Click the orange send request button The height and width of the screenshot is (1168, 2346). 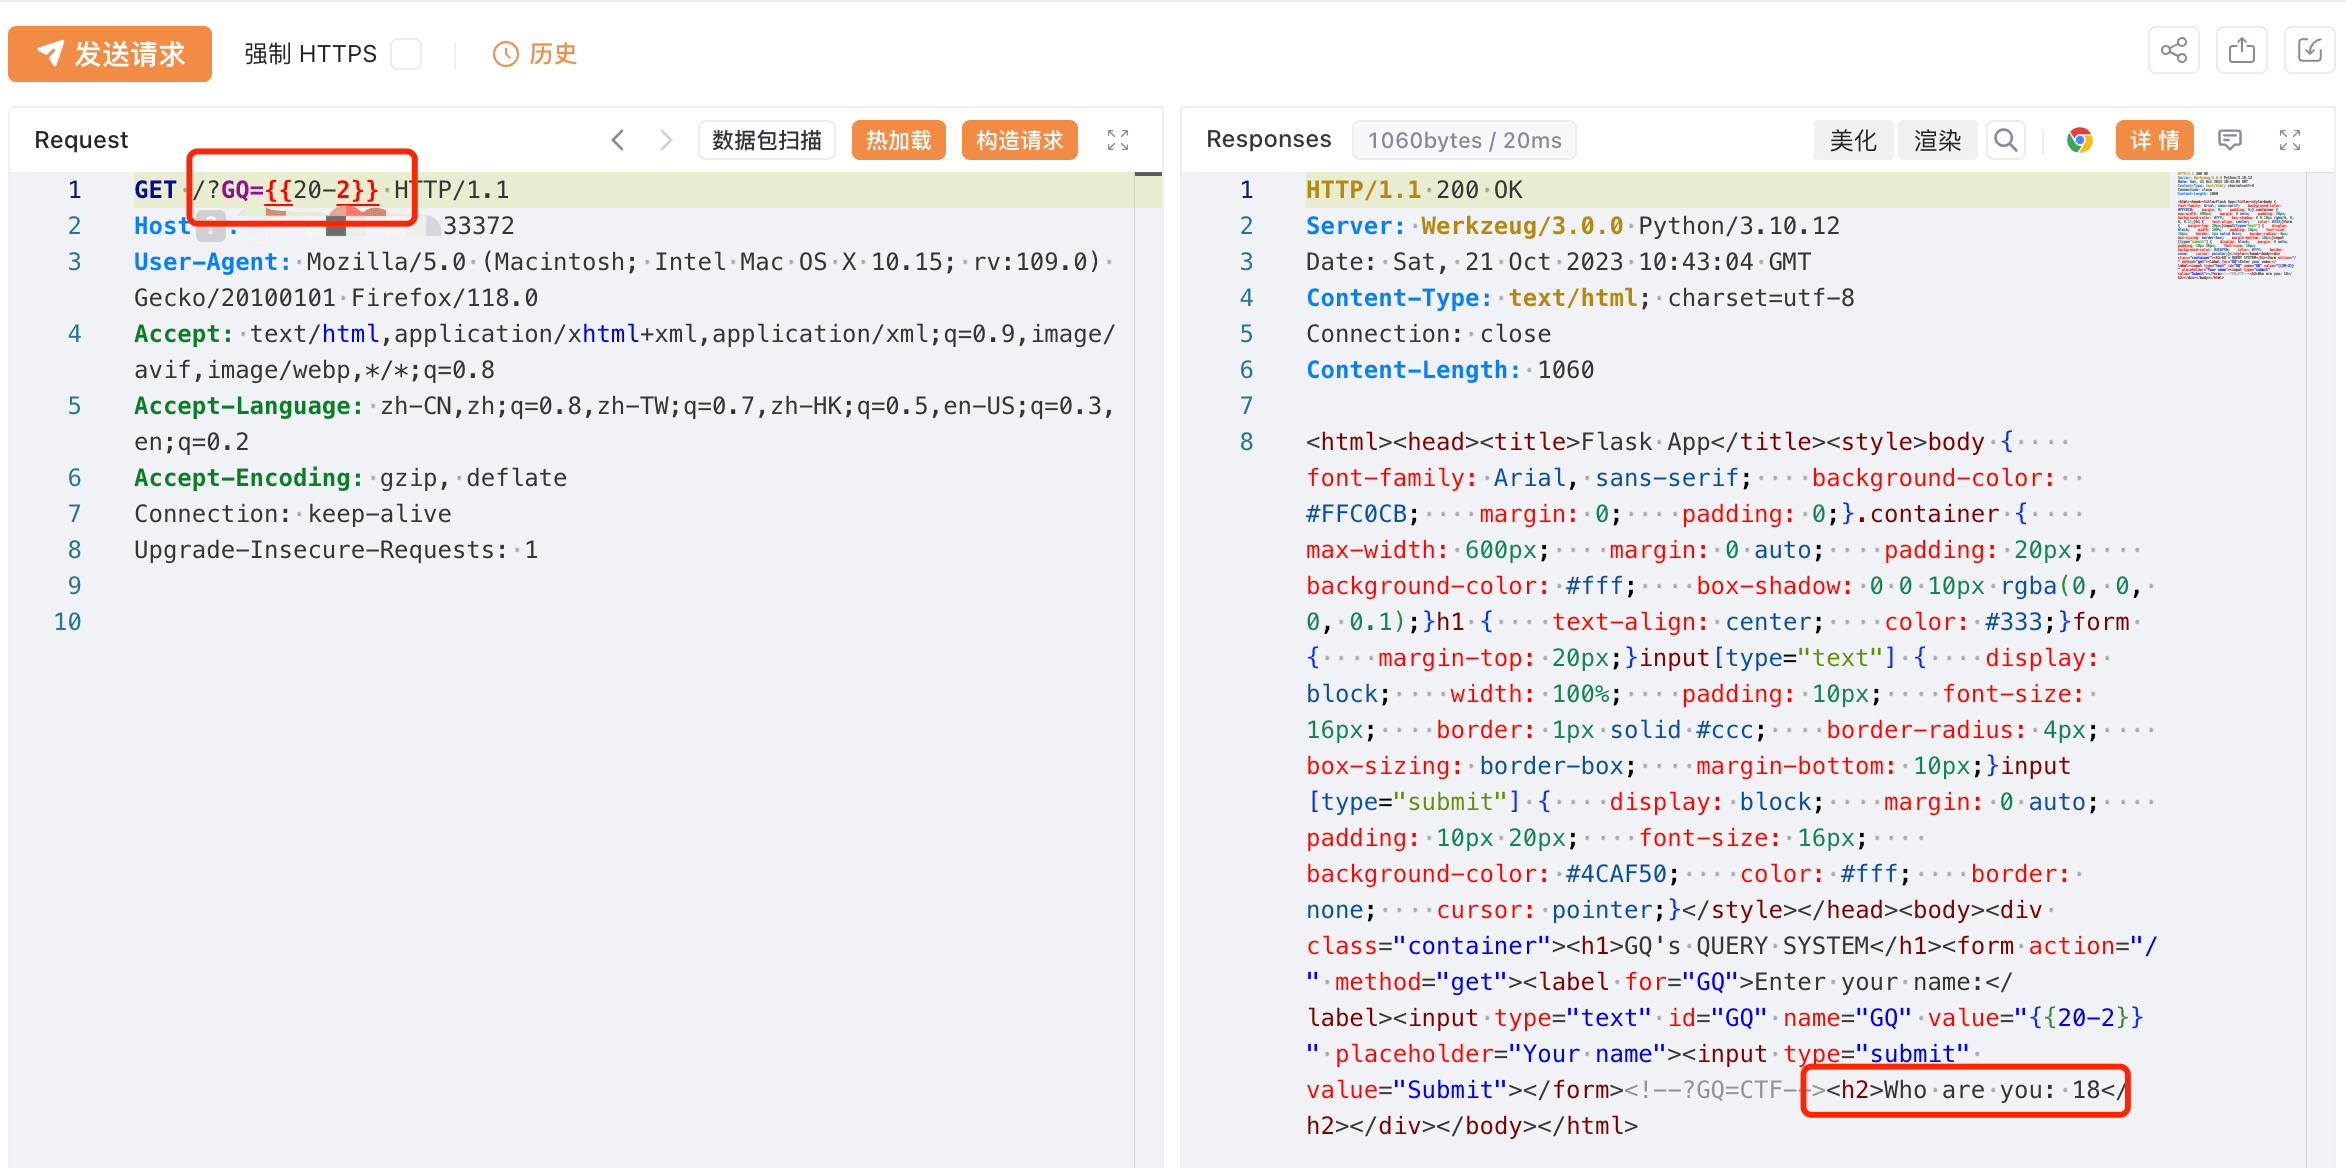[x=110, y=54]
